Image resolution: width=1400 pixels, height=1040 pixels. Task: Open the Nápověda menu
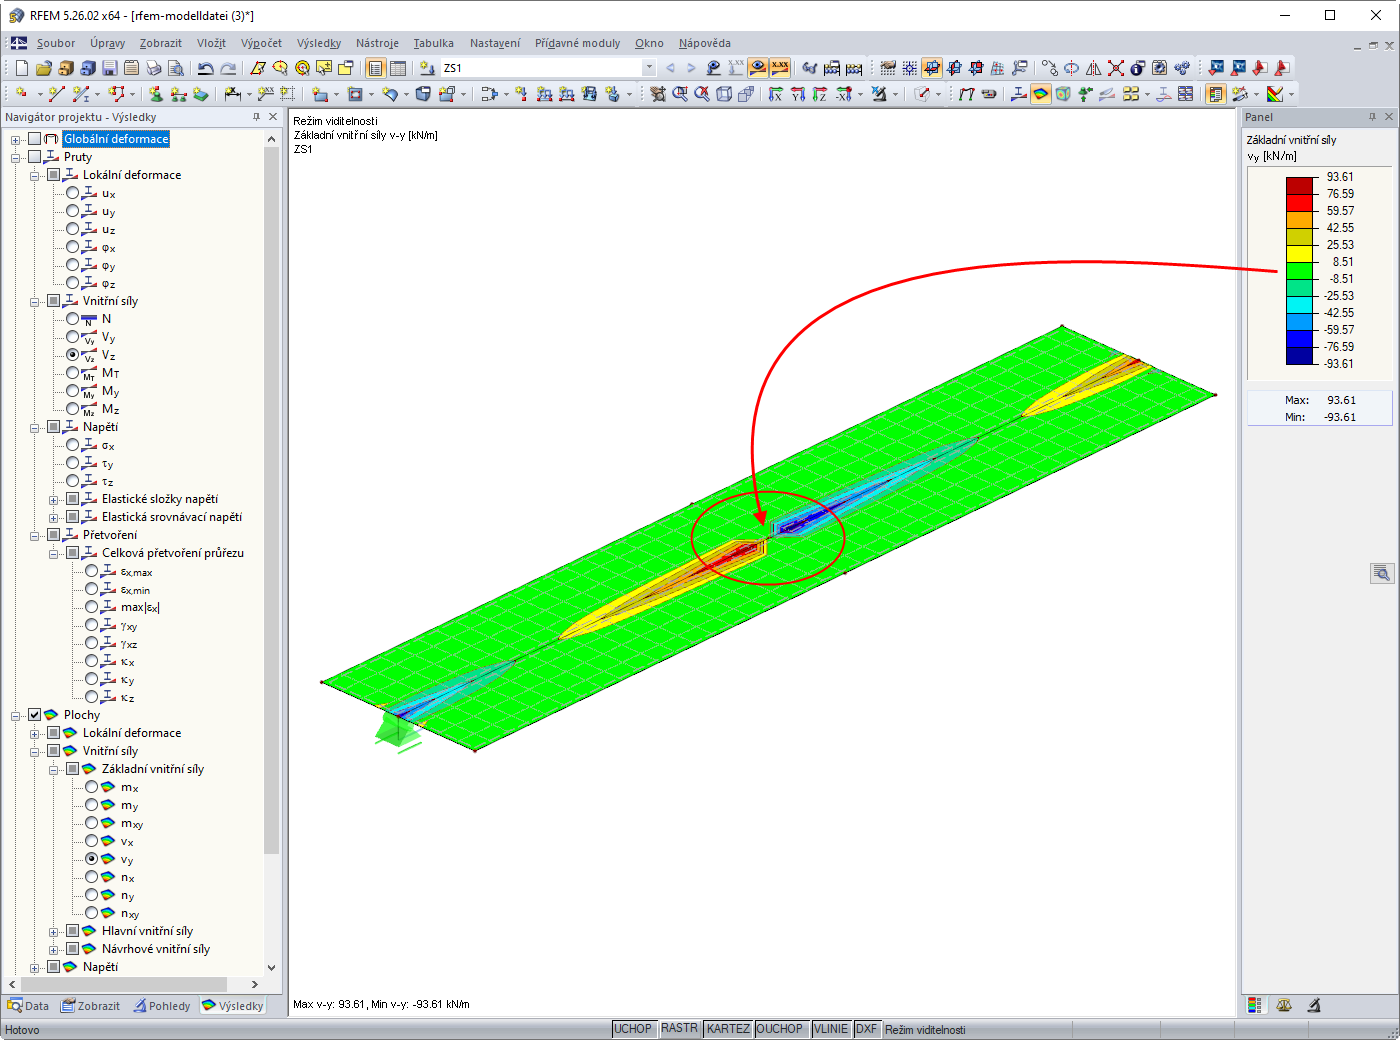click(705, 43)
